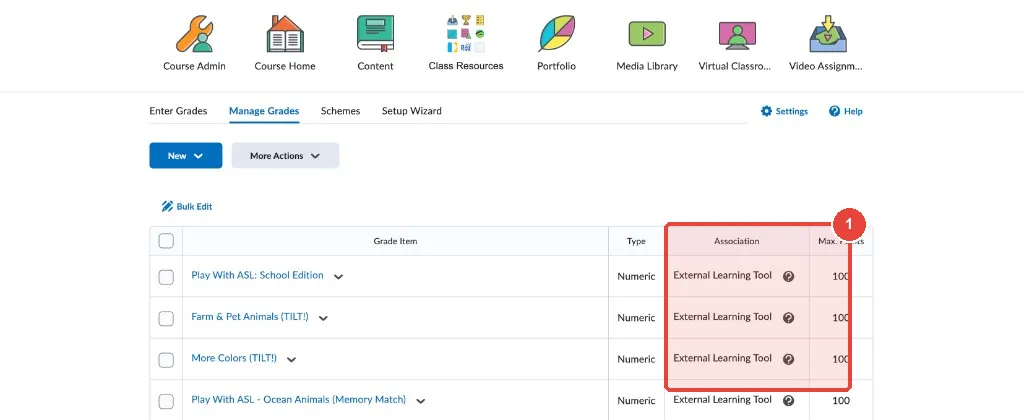Open the Setup Wizard tab
The image size is (1024, 420).
coord(411,111)
